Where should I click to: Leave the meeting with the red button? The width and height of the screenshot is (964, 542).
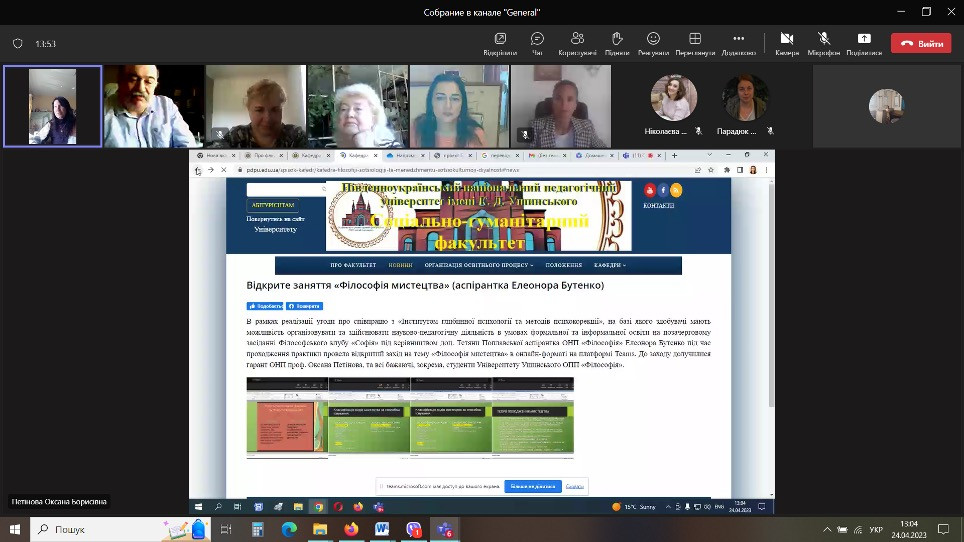(x=921, y=44)
